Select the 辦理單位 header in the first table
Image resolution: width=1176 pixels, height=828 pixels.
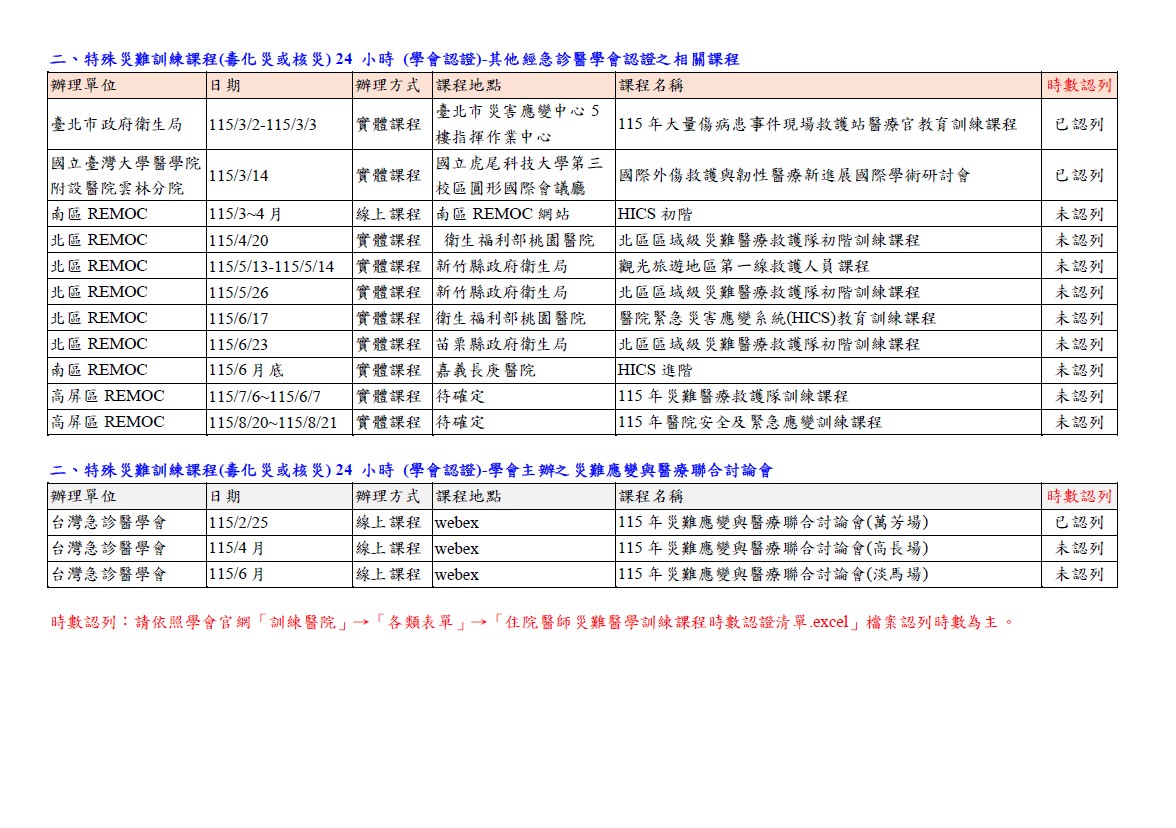point(84,85)
